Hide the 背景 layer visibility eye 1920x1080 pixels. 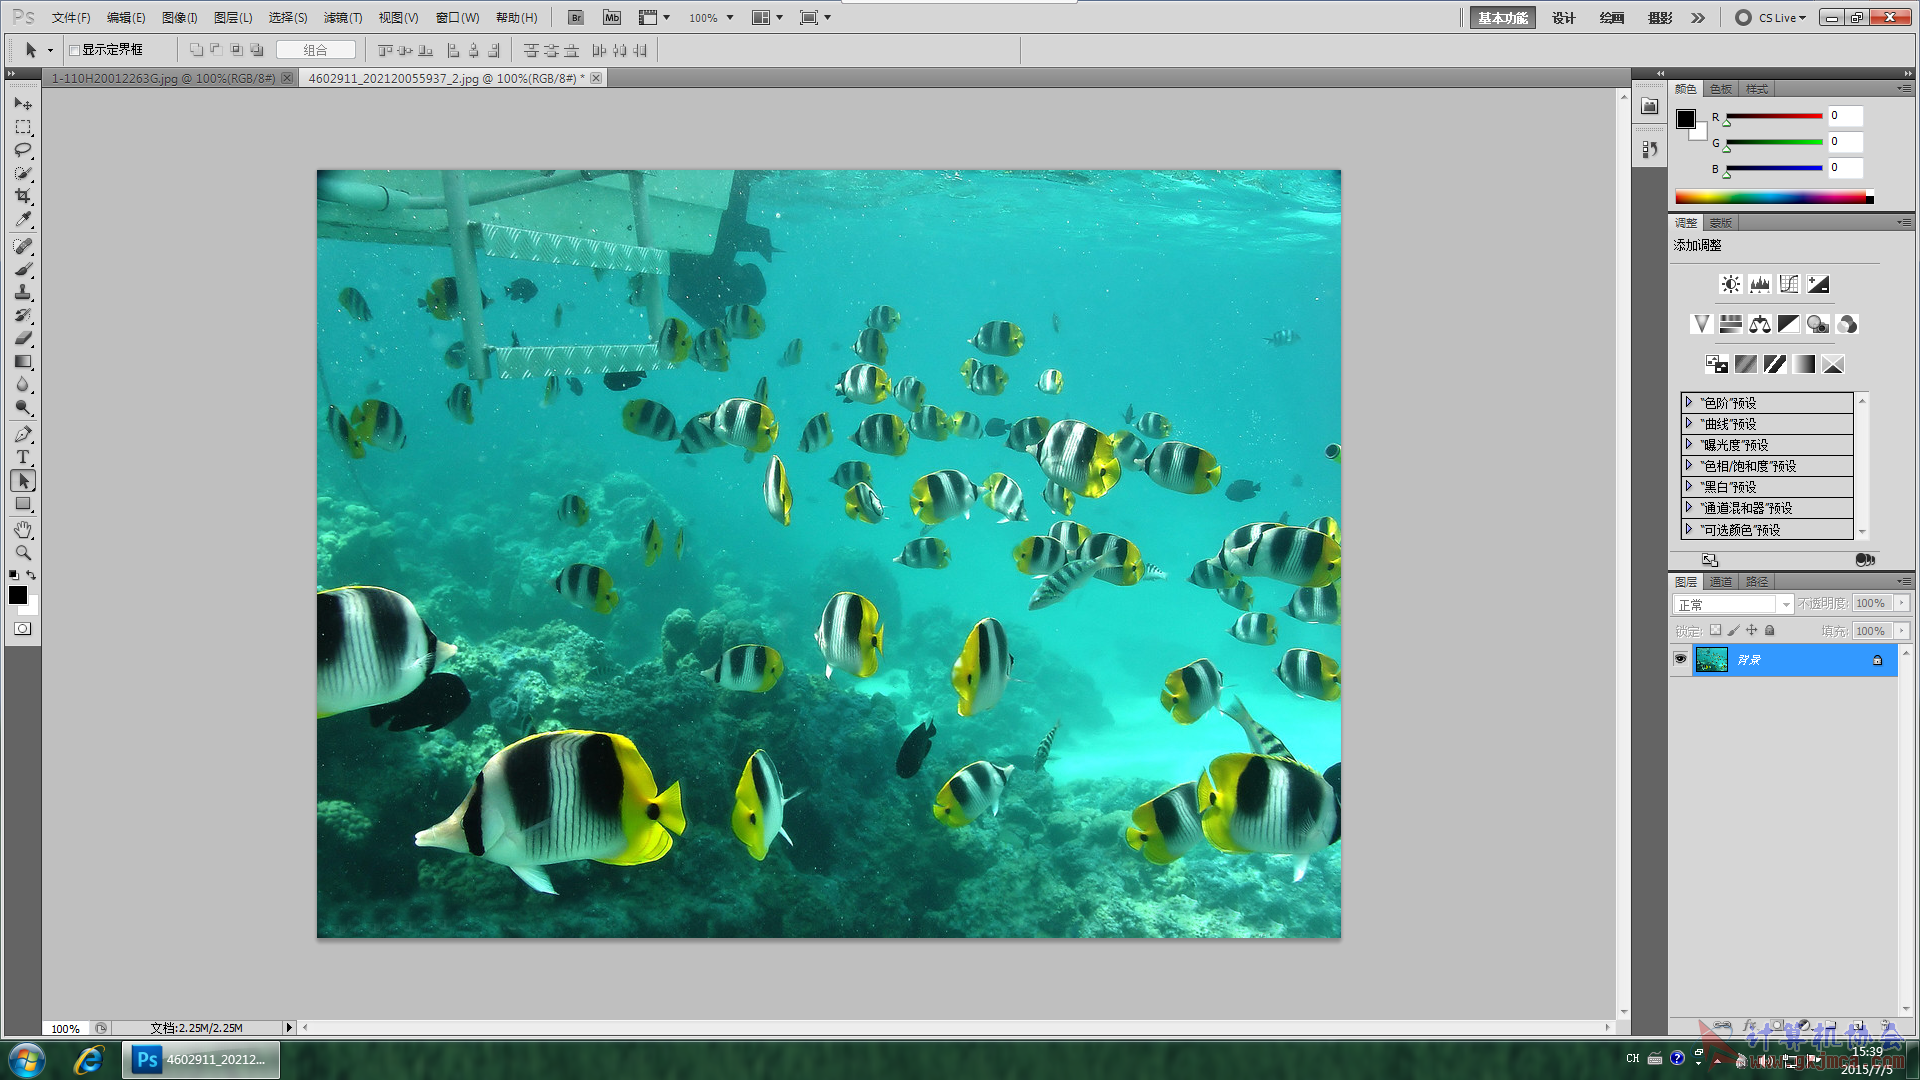tap(1680, 659)
